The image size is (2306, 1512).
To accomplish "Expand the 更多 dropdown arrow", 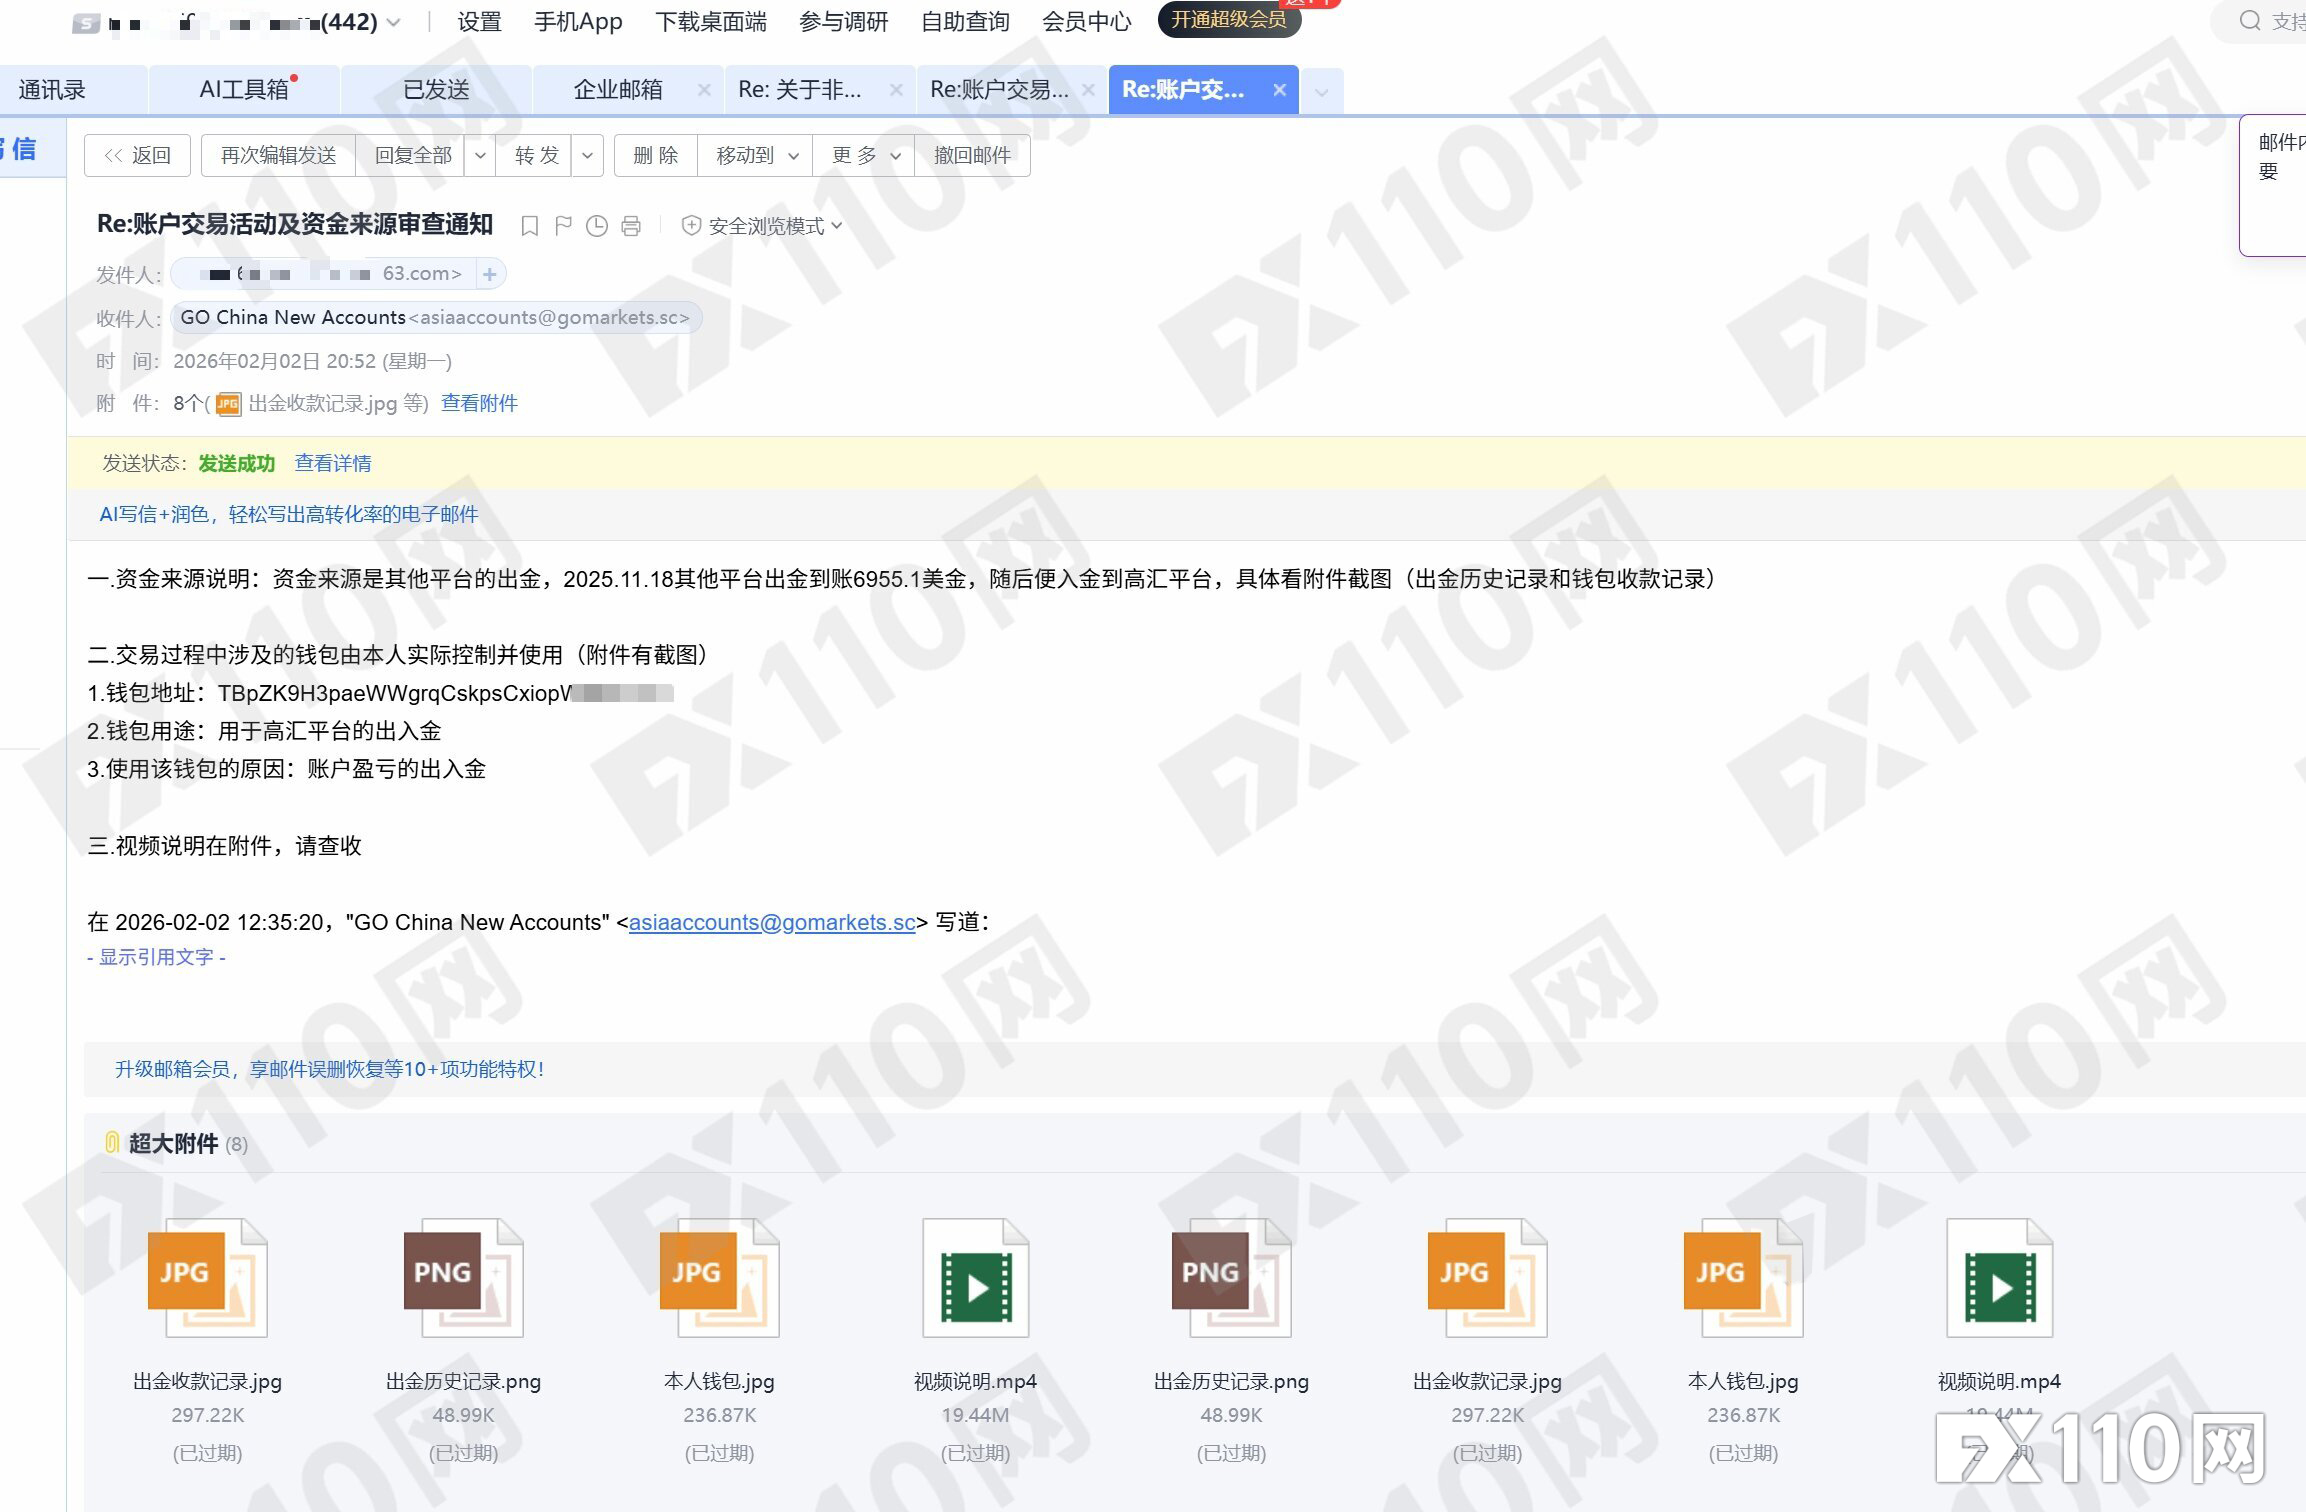I will (x=896, y=155).
